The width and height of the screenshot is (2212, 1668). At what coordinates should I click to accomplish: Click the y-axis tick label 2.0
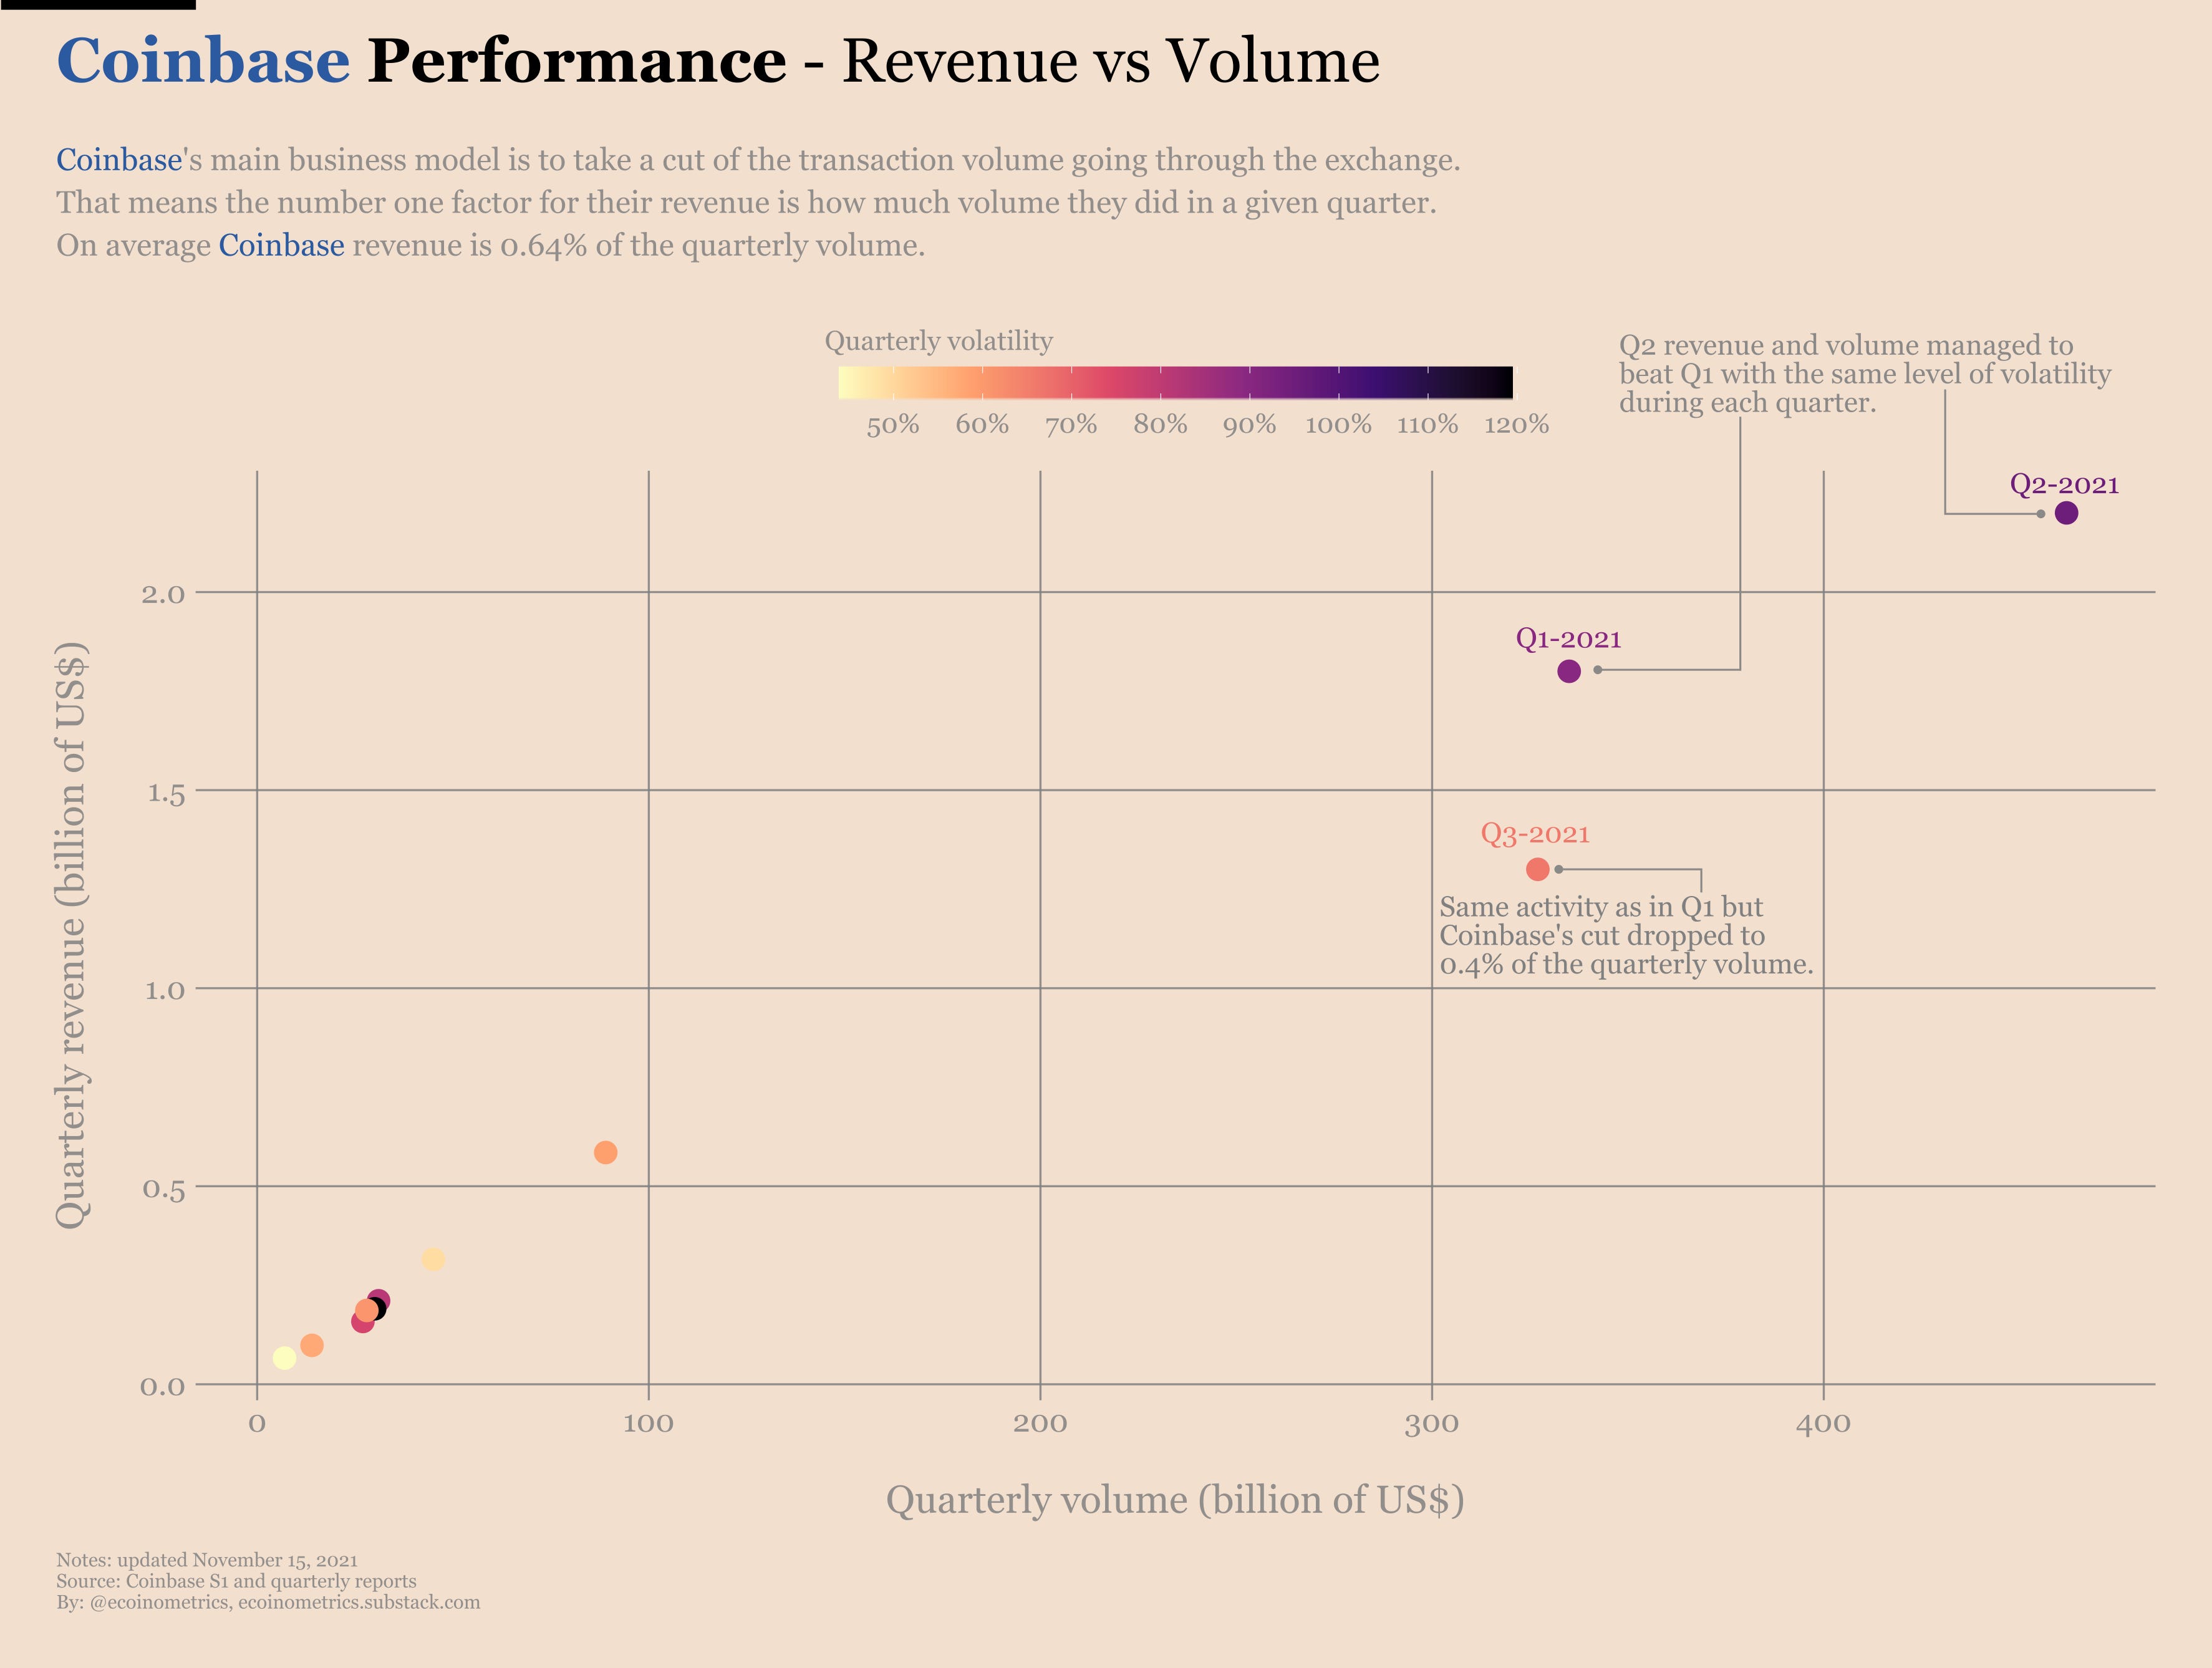coord(163,594)
